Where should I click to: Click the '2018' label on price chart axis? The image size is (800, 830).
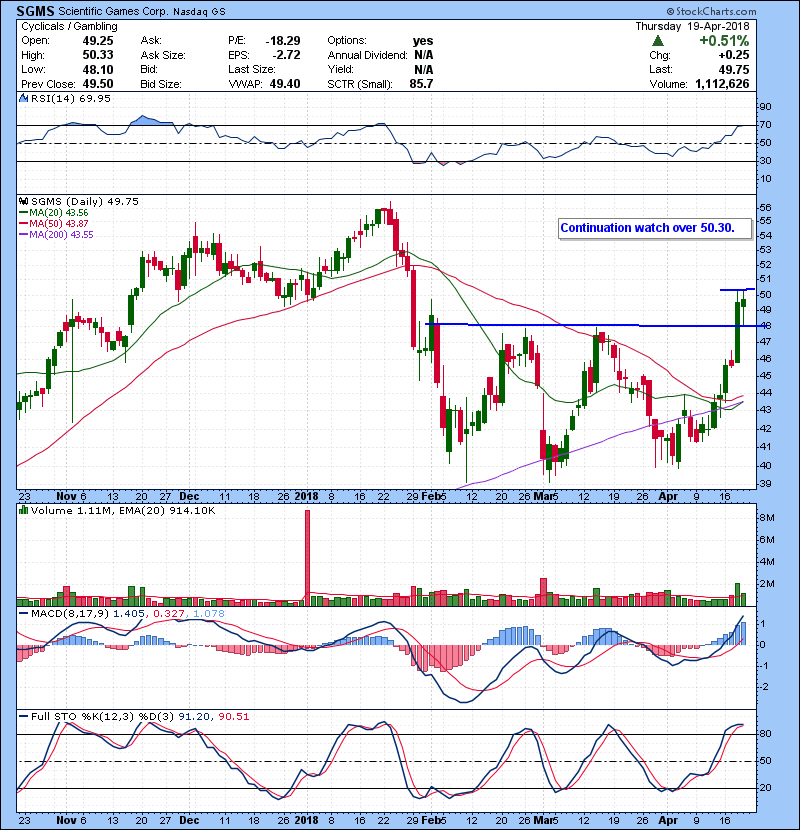(307, 497)
